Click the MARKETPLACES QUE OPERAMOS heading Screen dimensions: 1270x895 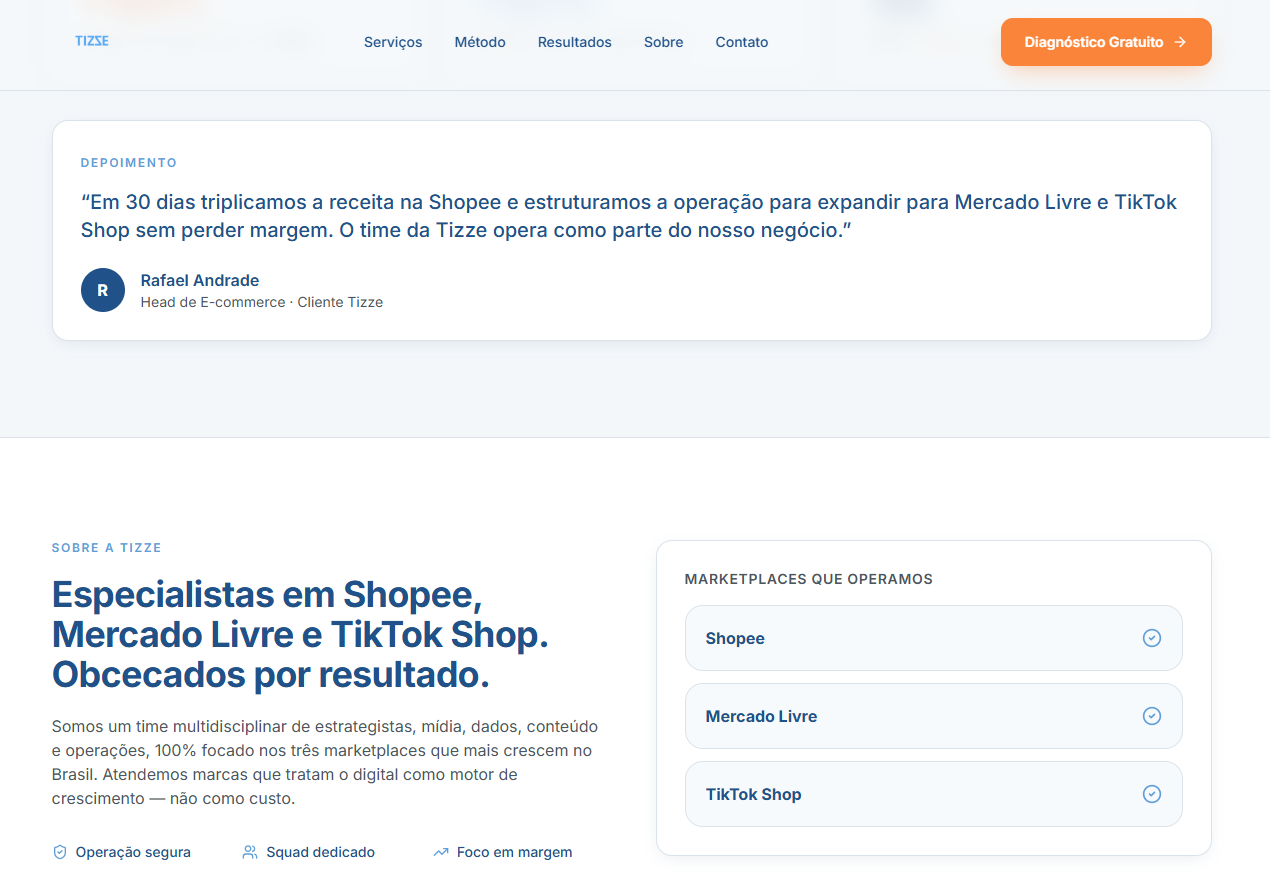pyautogui.click(x=809, y=579)
